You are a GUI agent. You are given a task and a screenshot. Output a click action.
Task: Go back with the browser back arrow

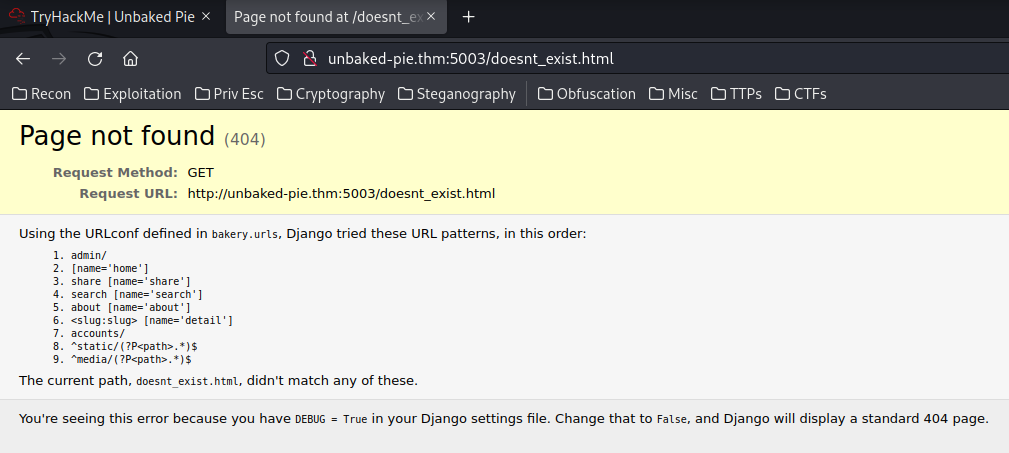[23, 59]
